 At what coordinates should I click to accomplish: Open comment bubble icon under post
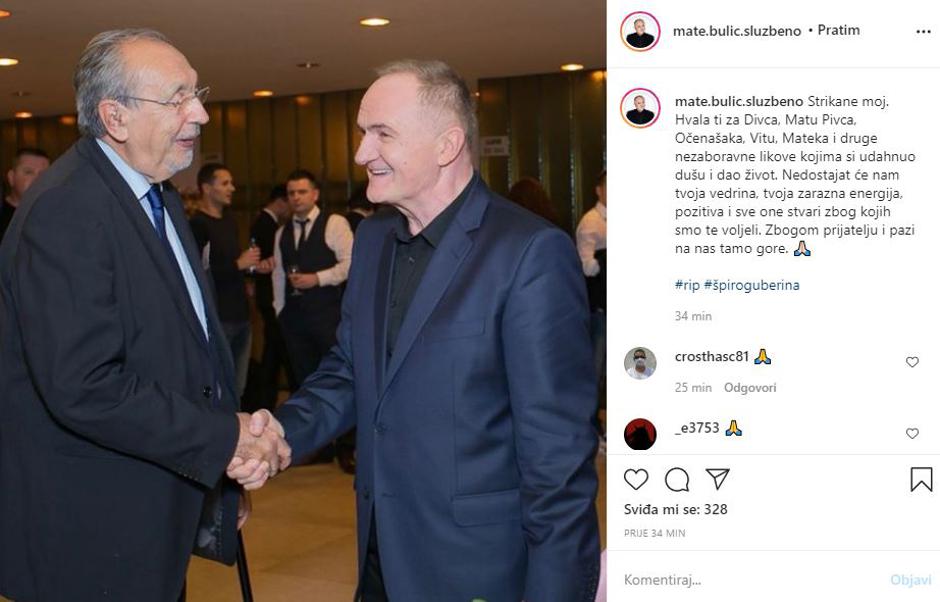pyautogui.click(x=677, y=480)
